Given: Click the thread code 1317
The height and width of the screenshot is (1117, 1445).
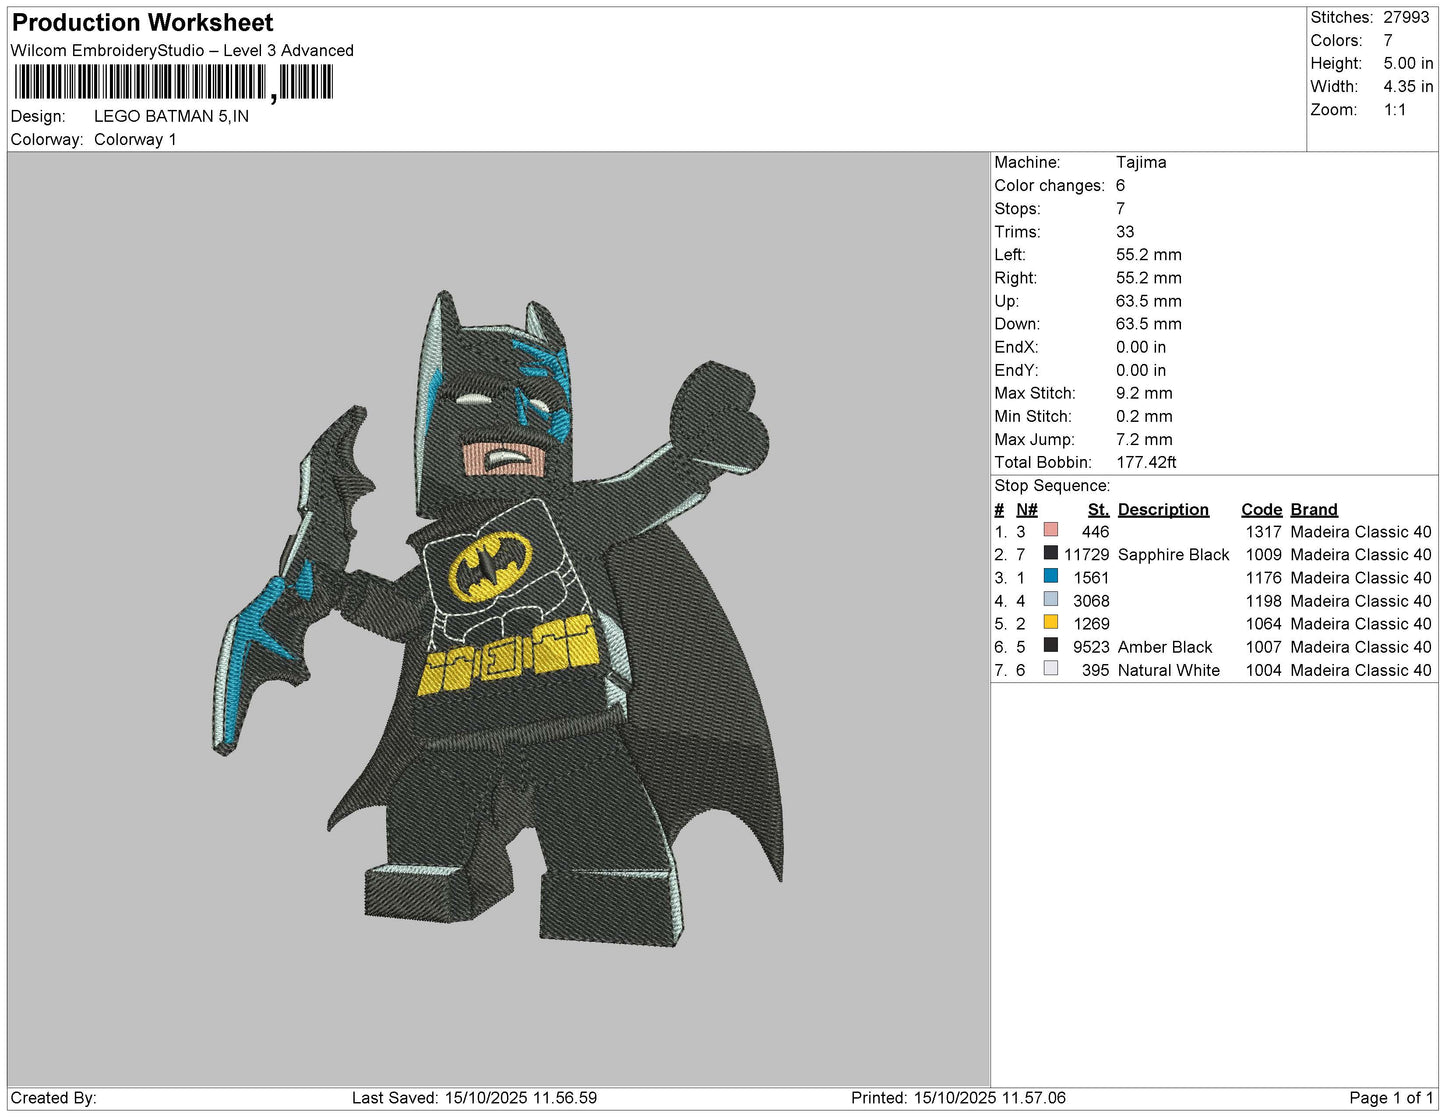Looking at the screenshot, I should point(1263,532).
